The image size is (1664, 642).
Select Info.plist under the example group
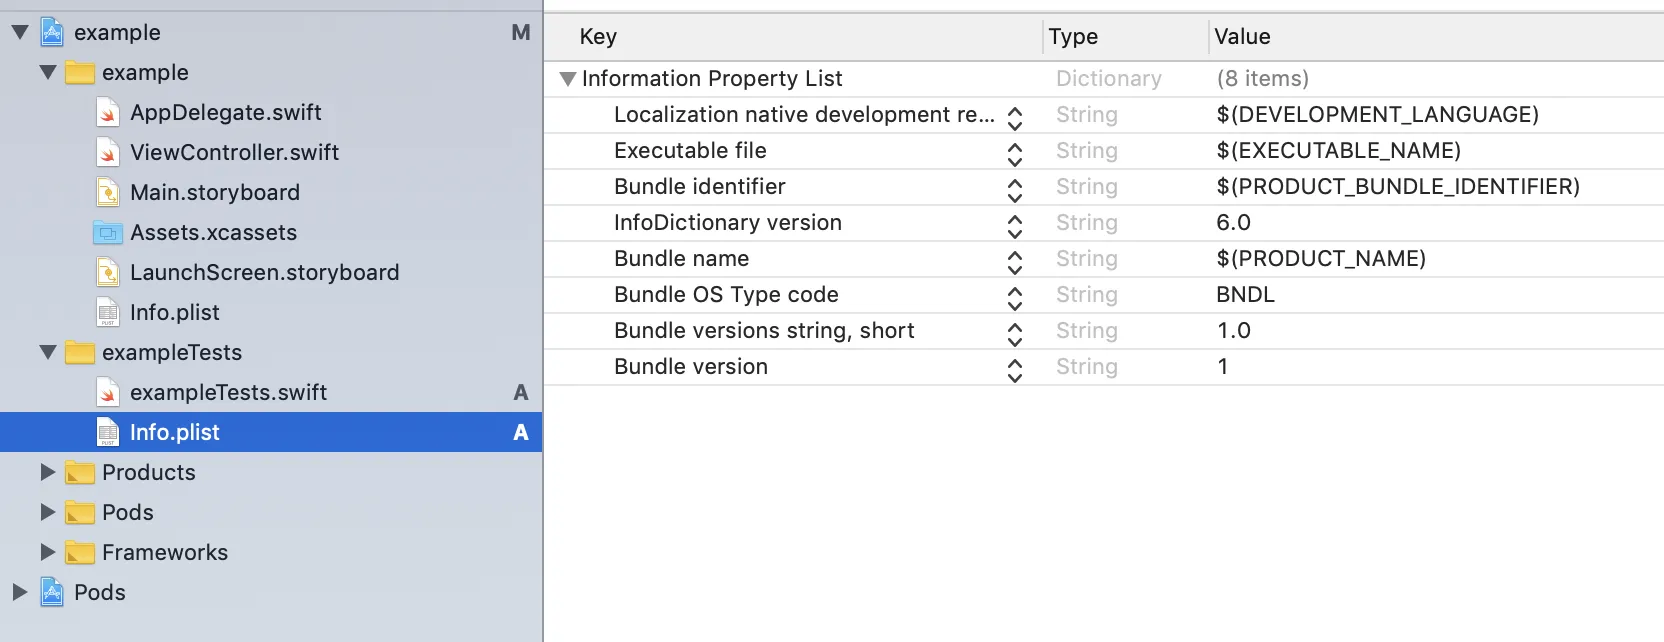pos(174,313)
